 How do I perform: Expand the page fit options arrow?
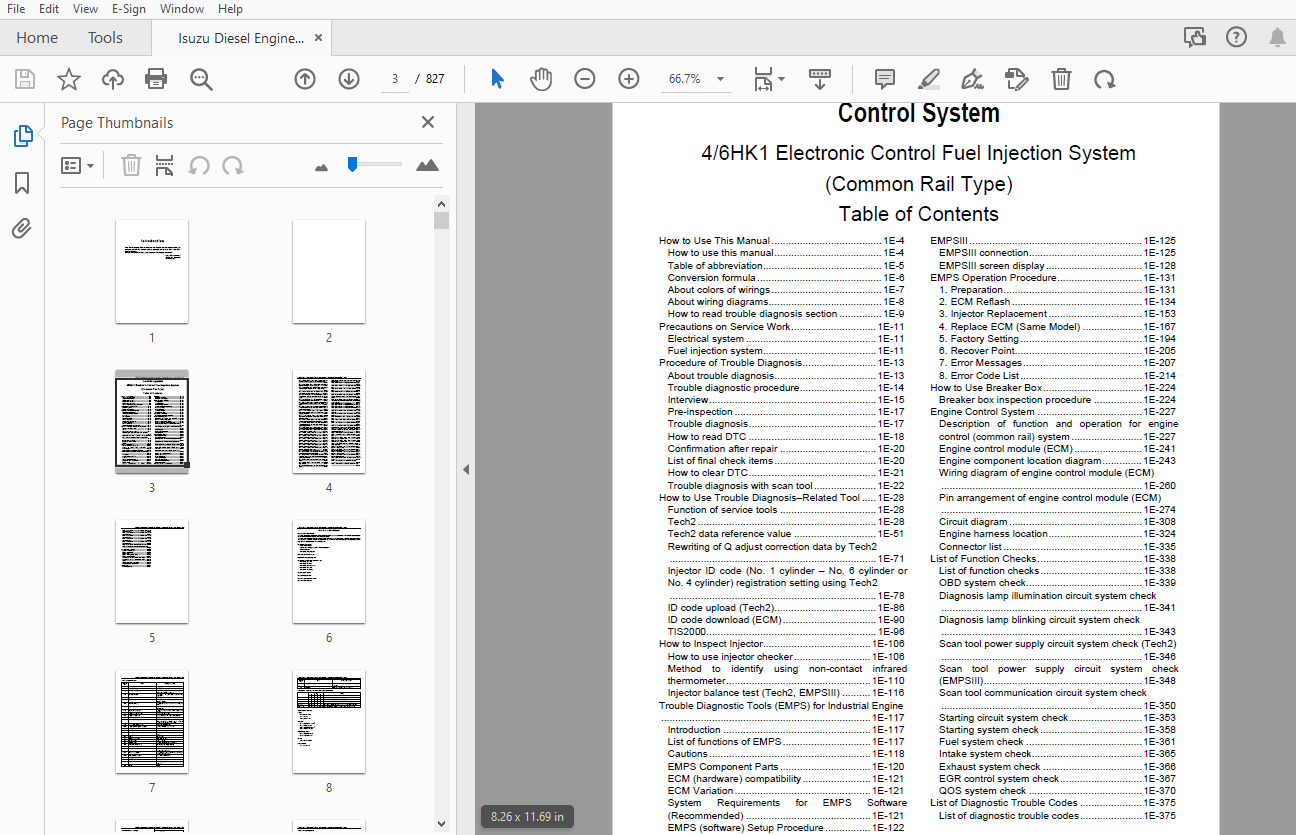click(x=781, y=79)
